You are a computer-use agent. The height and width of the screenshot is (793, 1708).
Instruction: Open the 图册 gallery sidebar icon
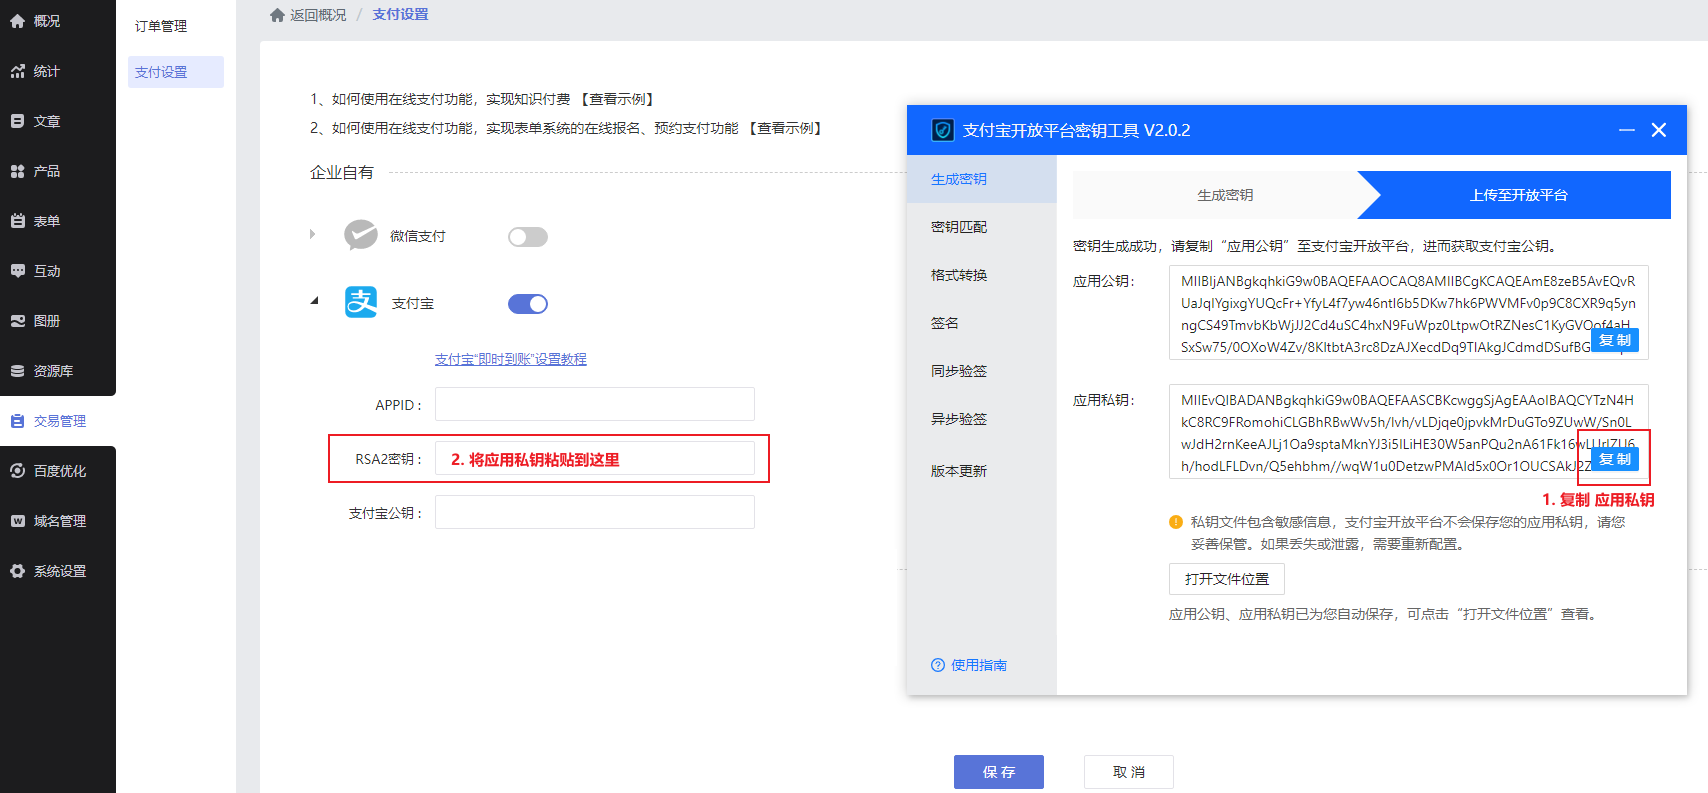17,321
